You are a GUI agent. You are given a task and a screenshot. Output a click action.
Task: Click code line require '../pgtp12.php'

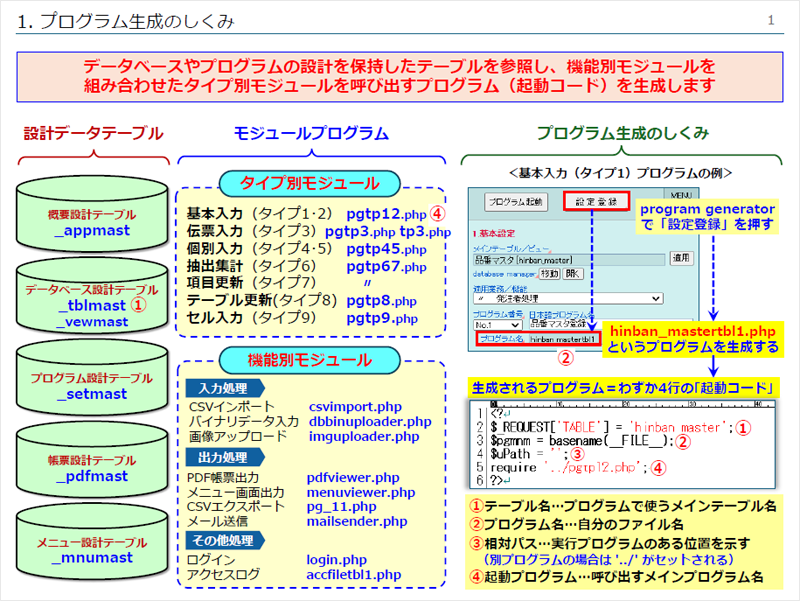568,467
